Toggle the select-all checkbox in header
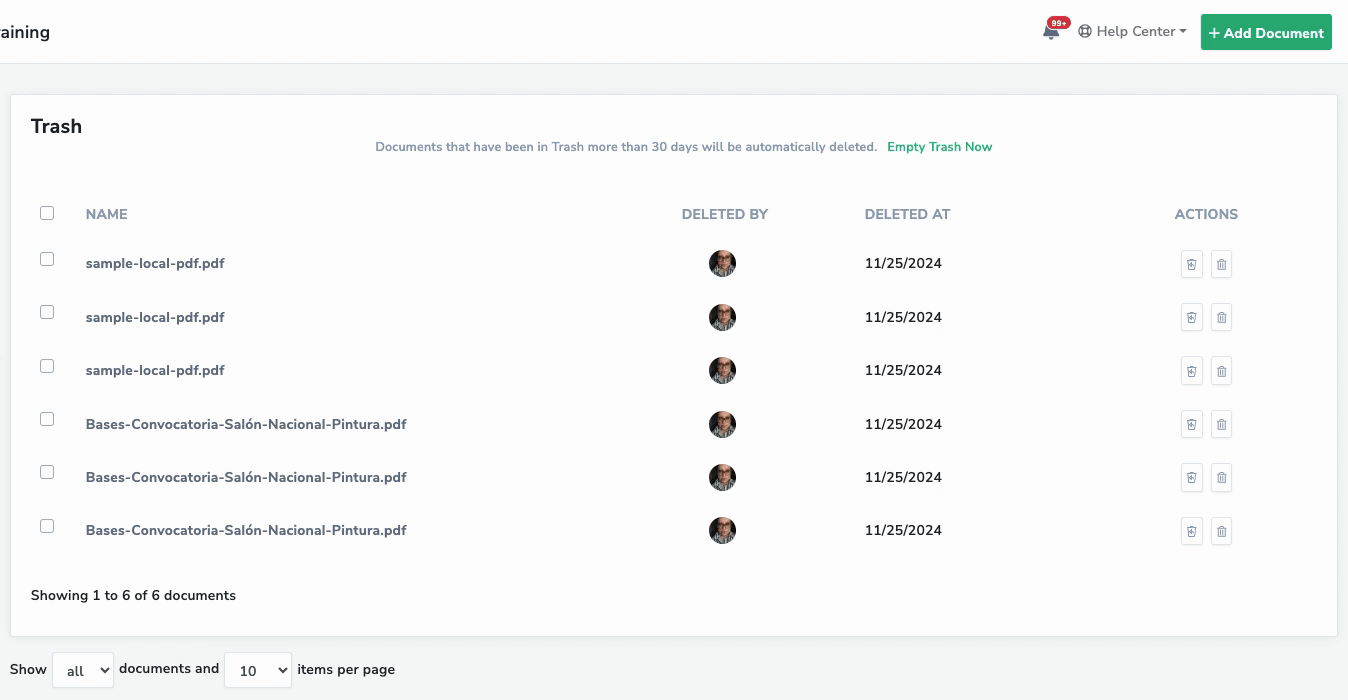Screen dimensions: 1348x700 [x=47, y=213]
